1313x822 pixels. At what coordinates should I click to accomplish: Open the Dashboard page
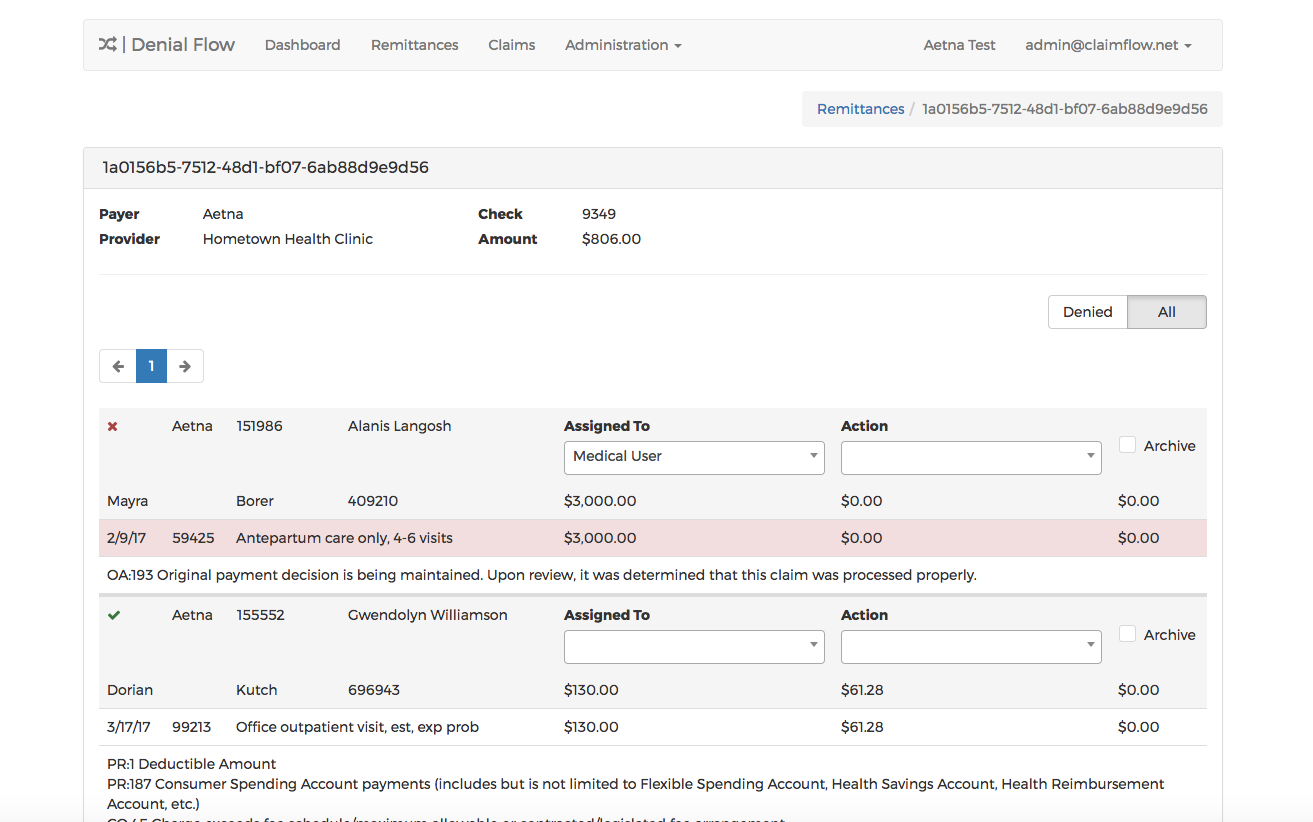302,45
